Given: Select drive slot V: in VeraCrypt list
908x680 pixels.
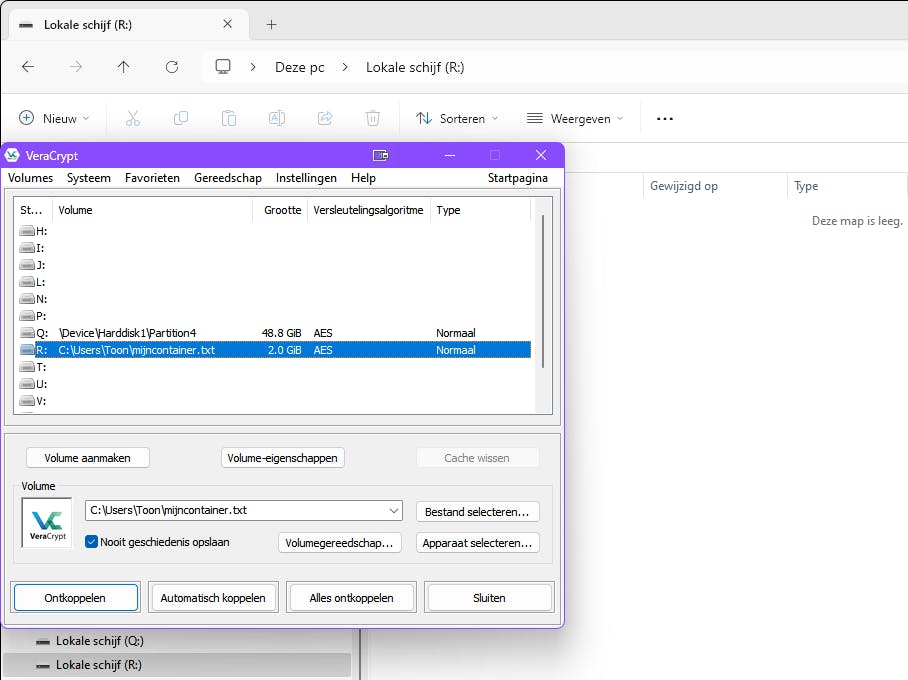Looking at the screenshot, I should click(x=33, y=400).
